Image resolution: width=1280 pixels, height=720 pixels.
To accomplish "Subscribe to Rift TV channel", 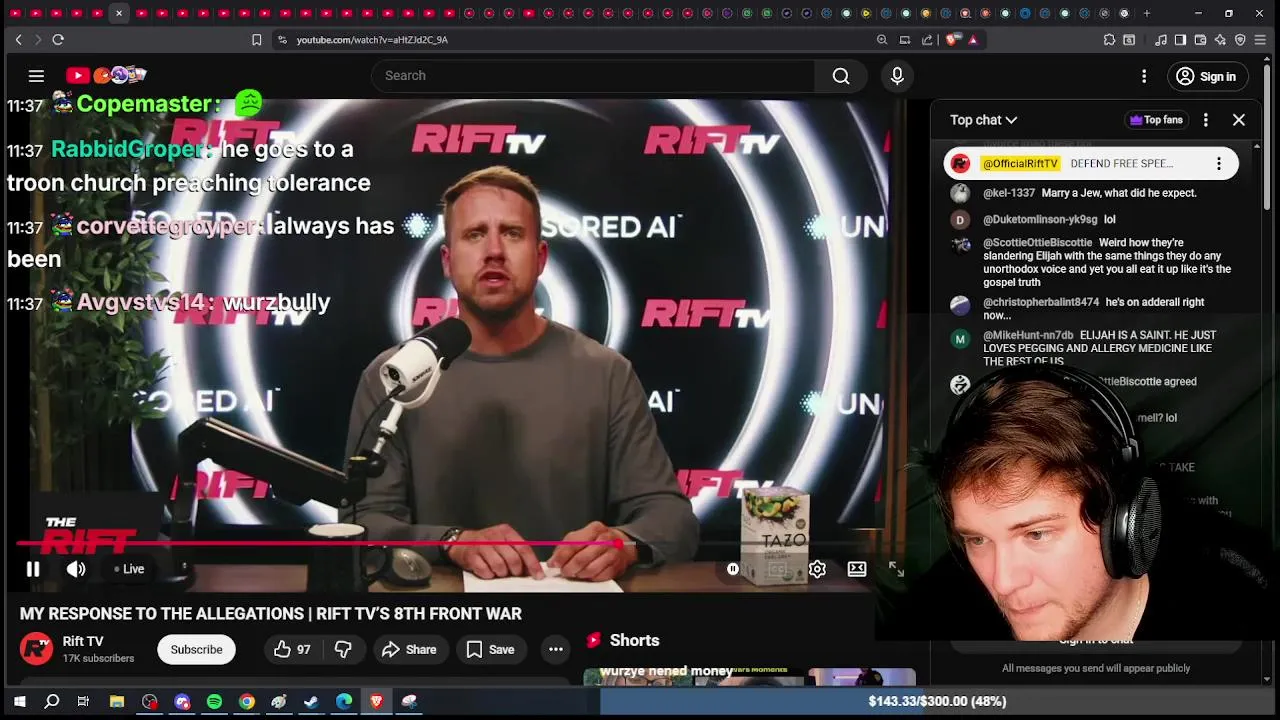I will point(196,650).
